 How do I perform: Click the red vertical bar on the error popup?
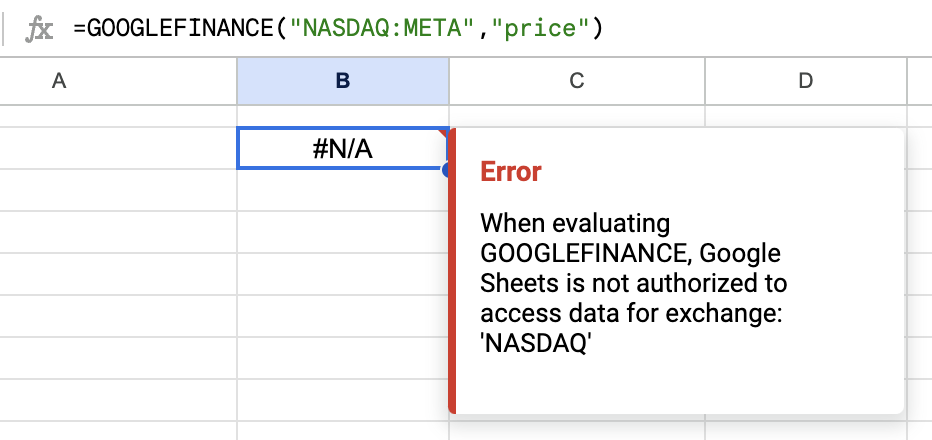[452, 270]
